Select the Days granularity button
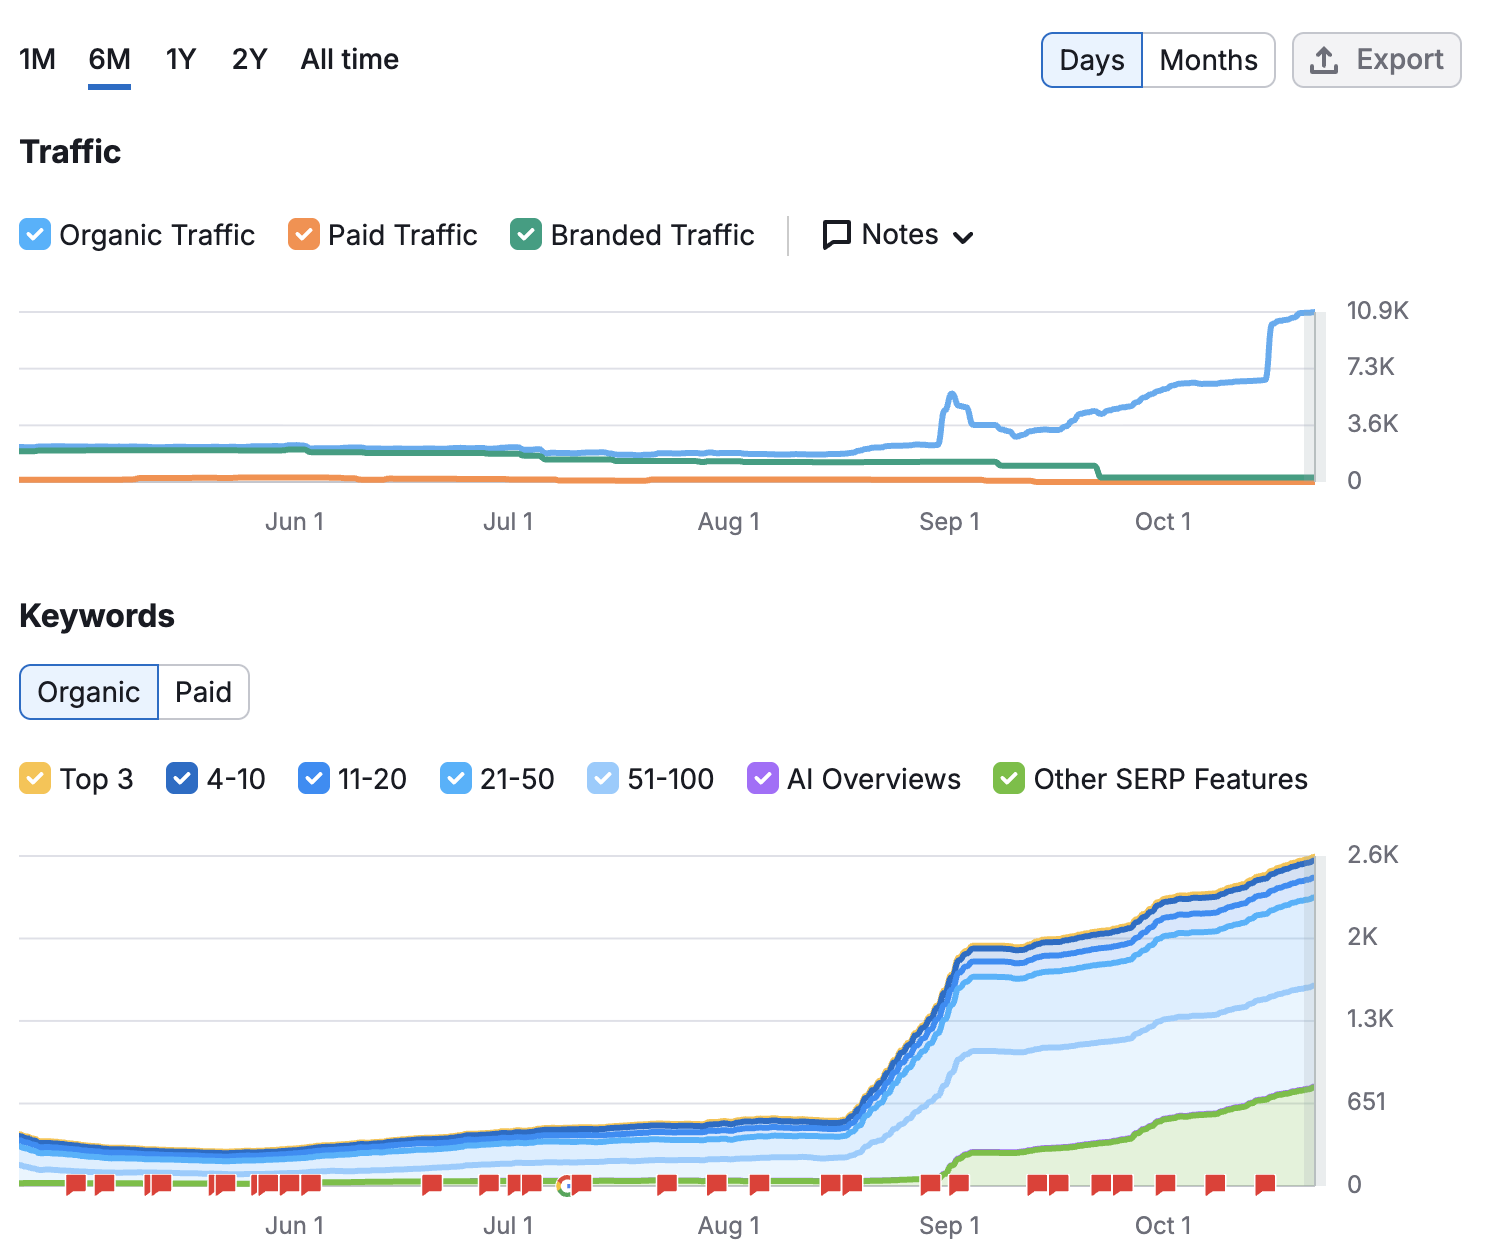Screen dimensions: 1490x1254 1092,60
